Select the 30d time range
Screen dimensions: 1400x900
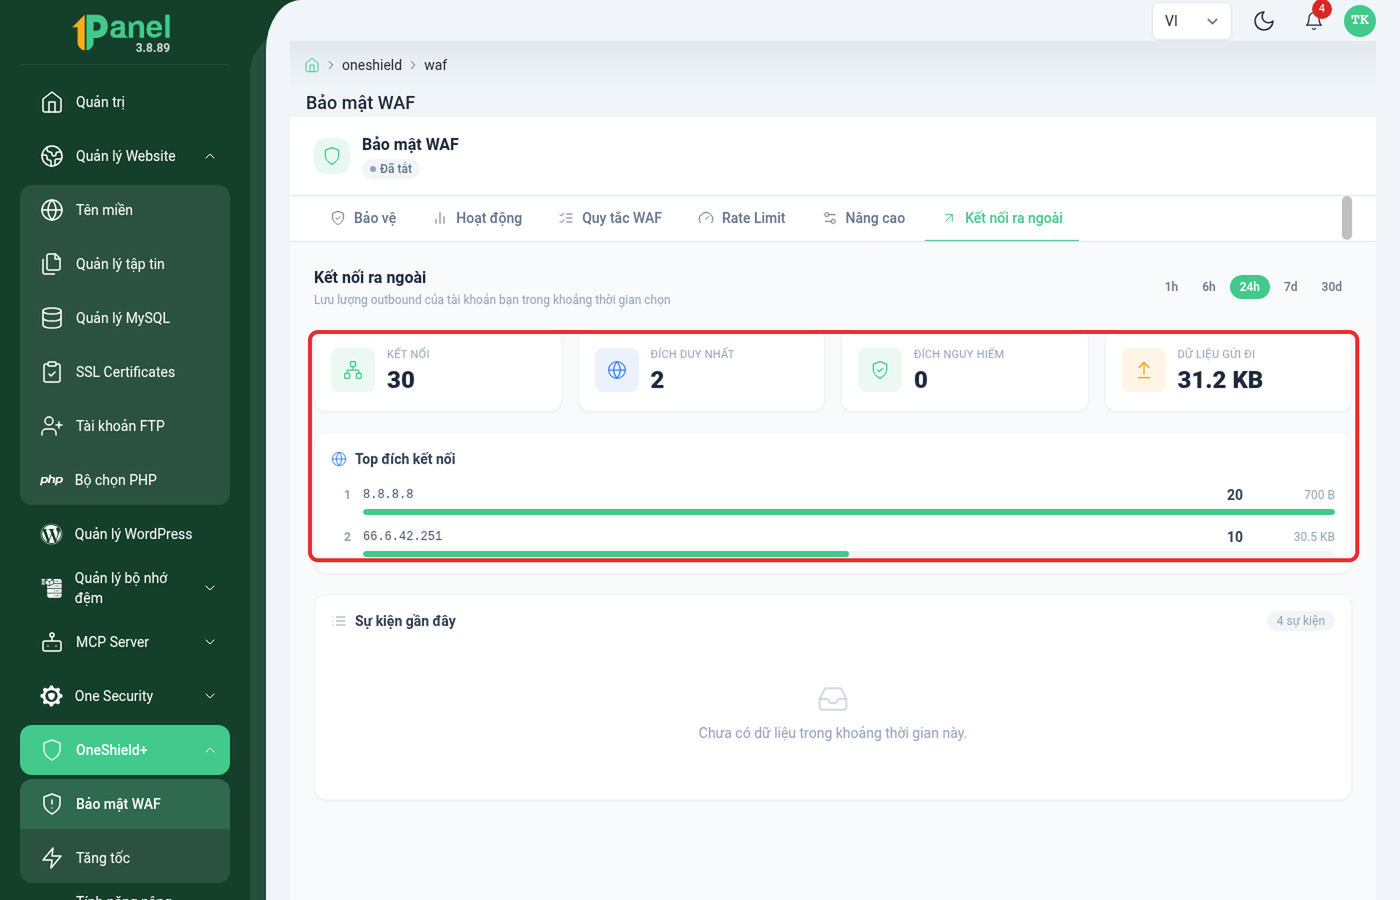click(1331, 287)
